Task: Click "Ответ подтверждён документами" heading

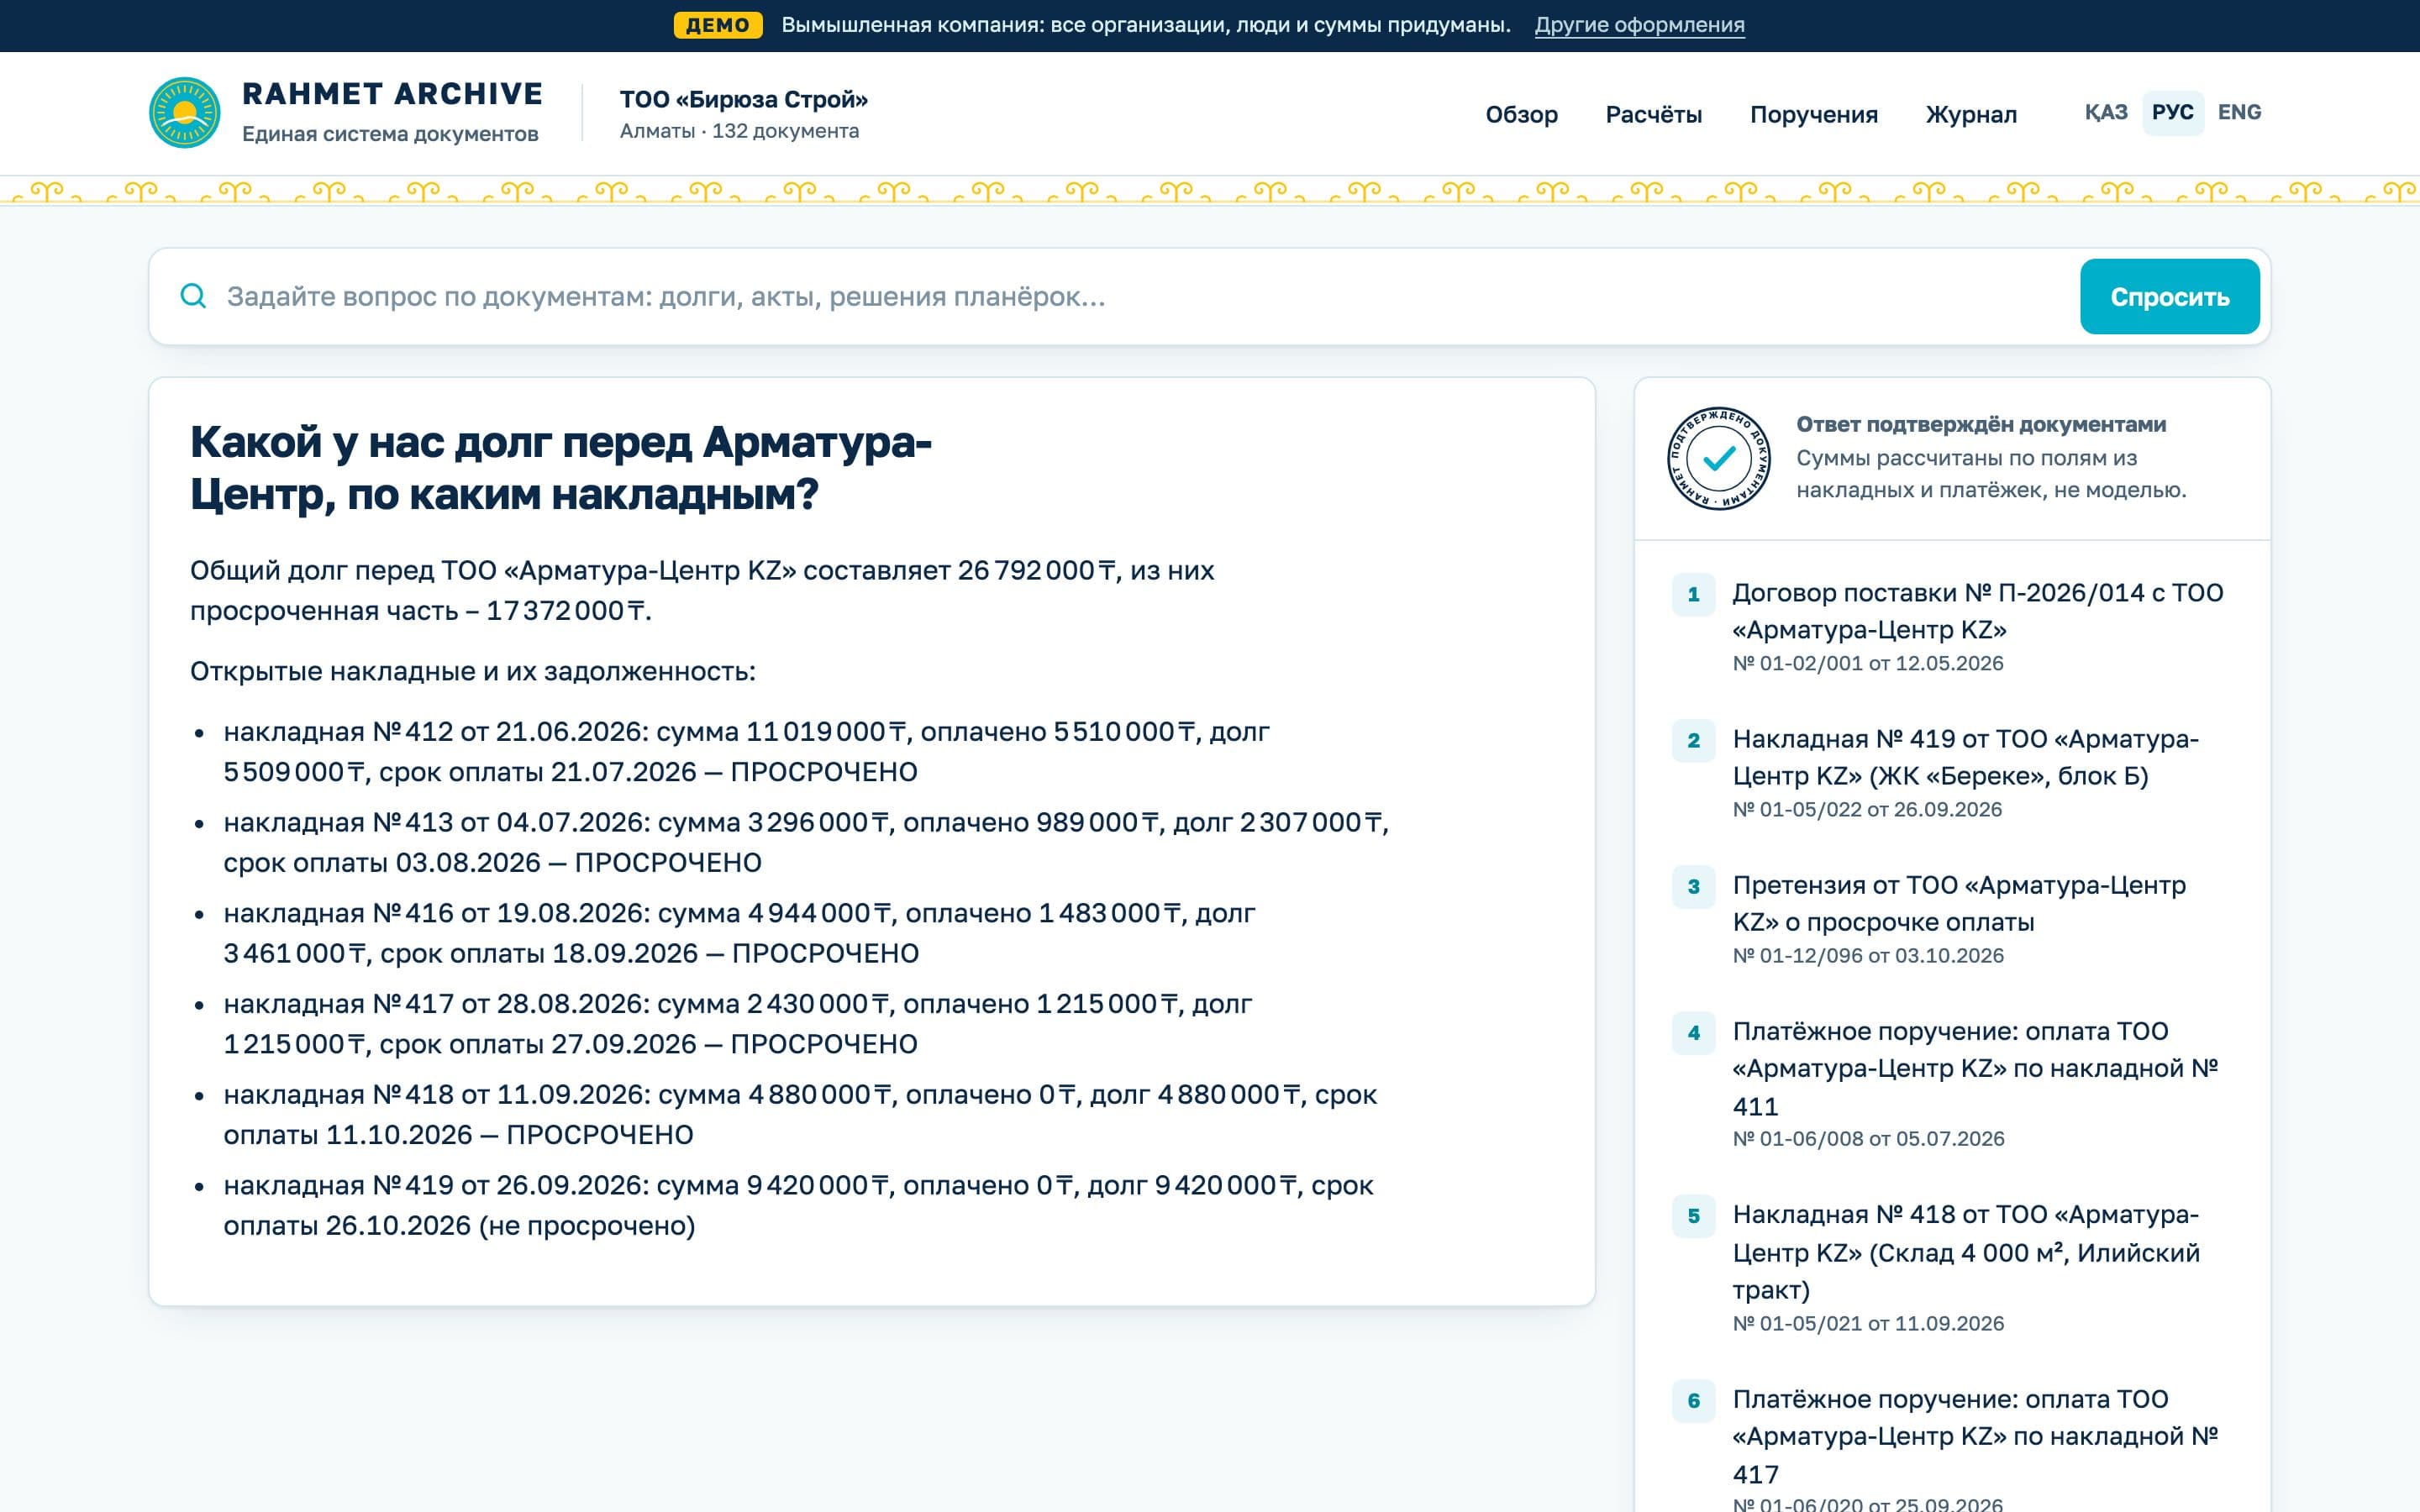Action: point(1981,424)
